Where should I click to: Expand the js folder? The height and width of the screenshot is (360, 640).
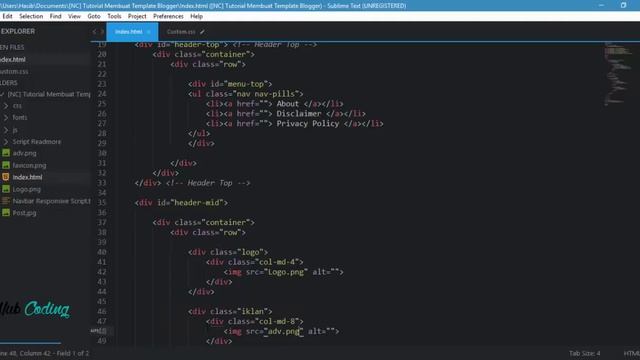6,130
